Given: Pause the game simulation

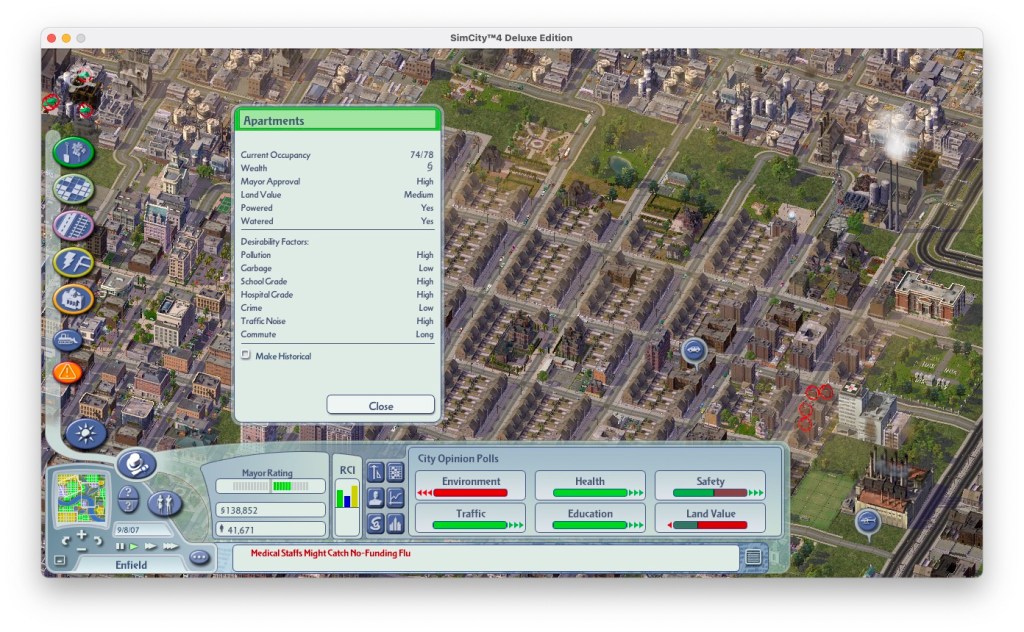Looking at the screenshot, I should [x=120, y=546].
